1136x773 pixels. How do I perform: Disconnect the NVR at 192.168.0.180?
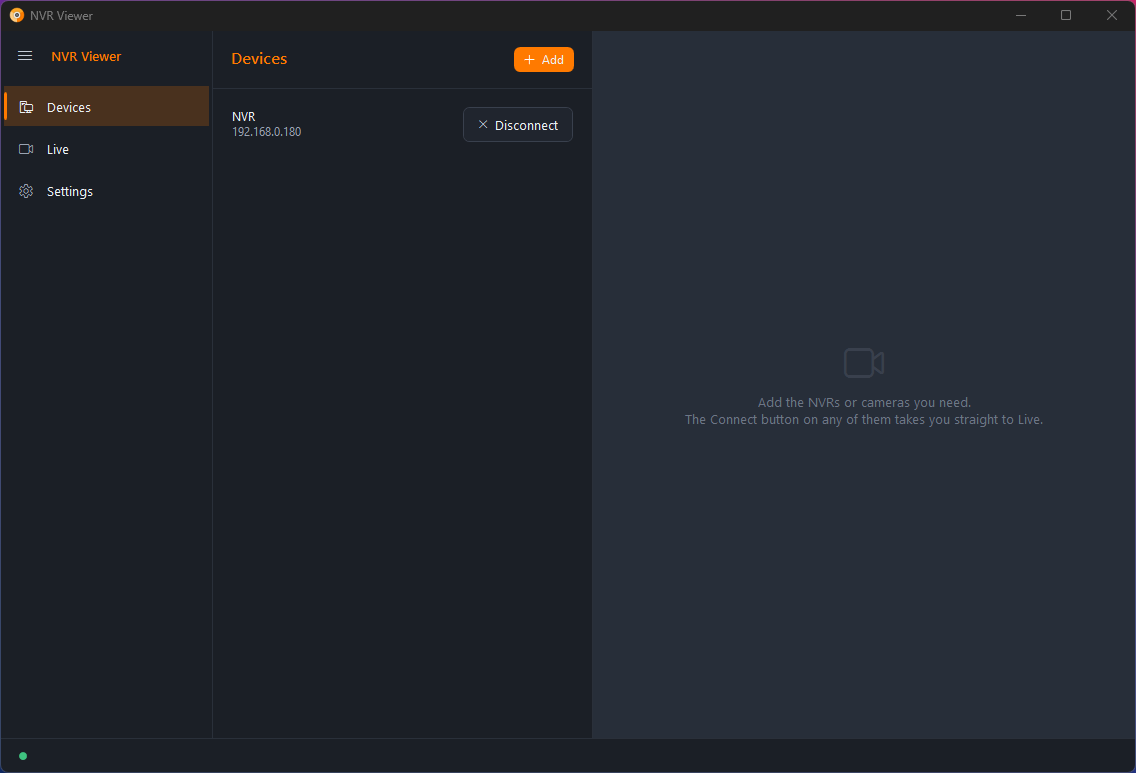click(x=517, y=125)
